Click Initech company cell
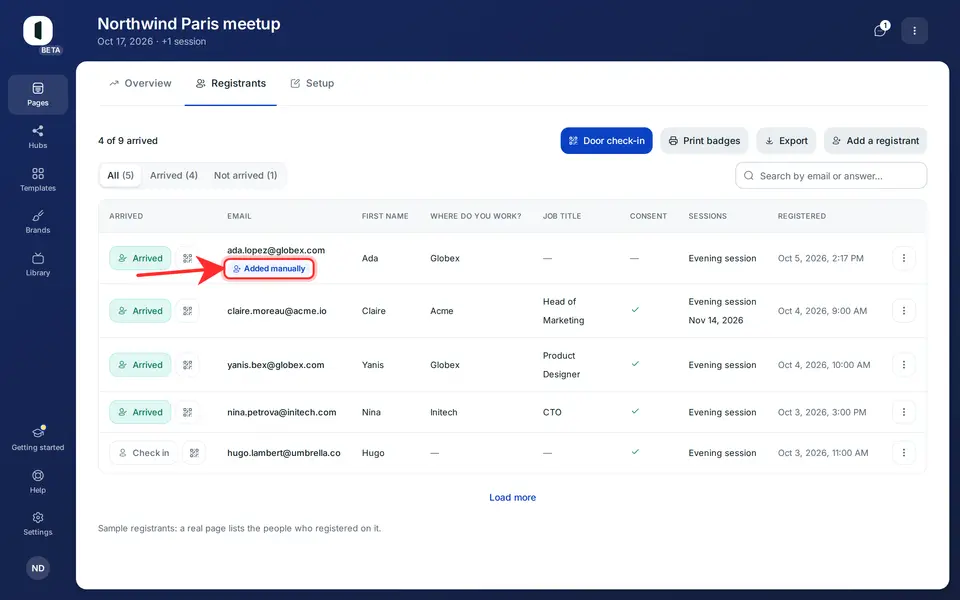Image resolution: width=960 pixels, height=600 pixels. pyautogui.click(x=444, y=412)
